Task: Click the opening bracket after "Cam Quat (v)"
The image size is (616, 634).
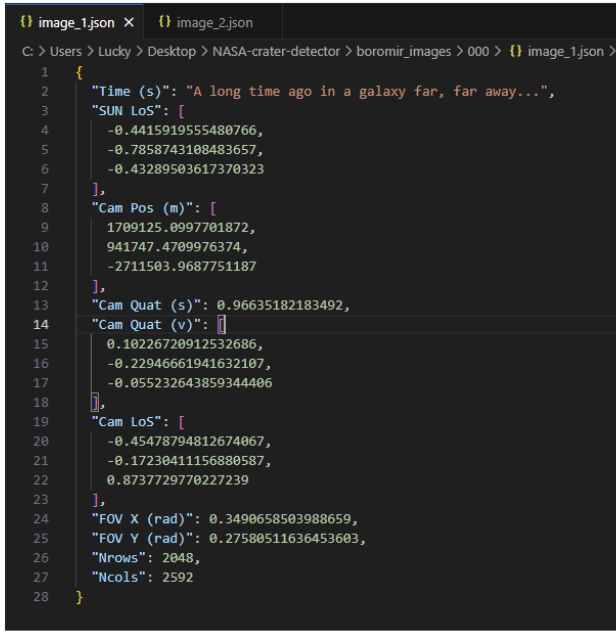Action: point(221,325)
